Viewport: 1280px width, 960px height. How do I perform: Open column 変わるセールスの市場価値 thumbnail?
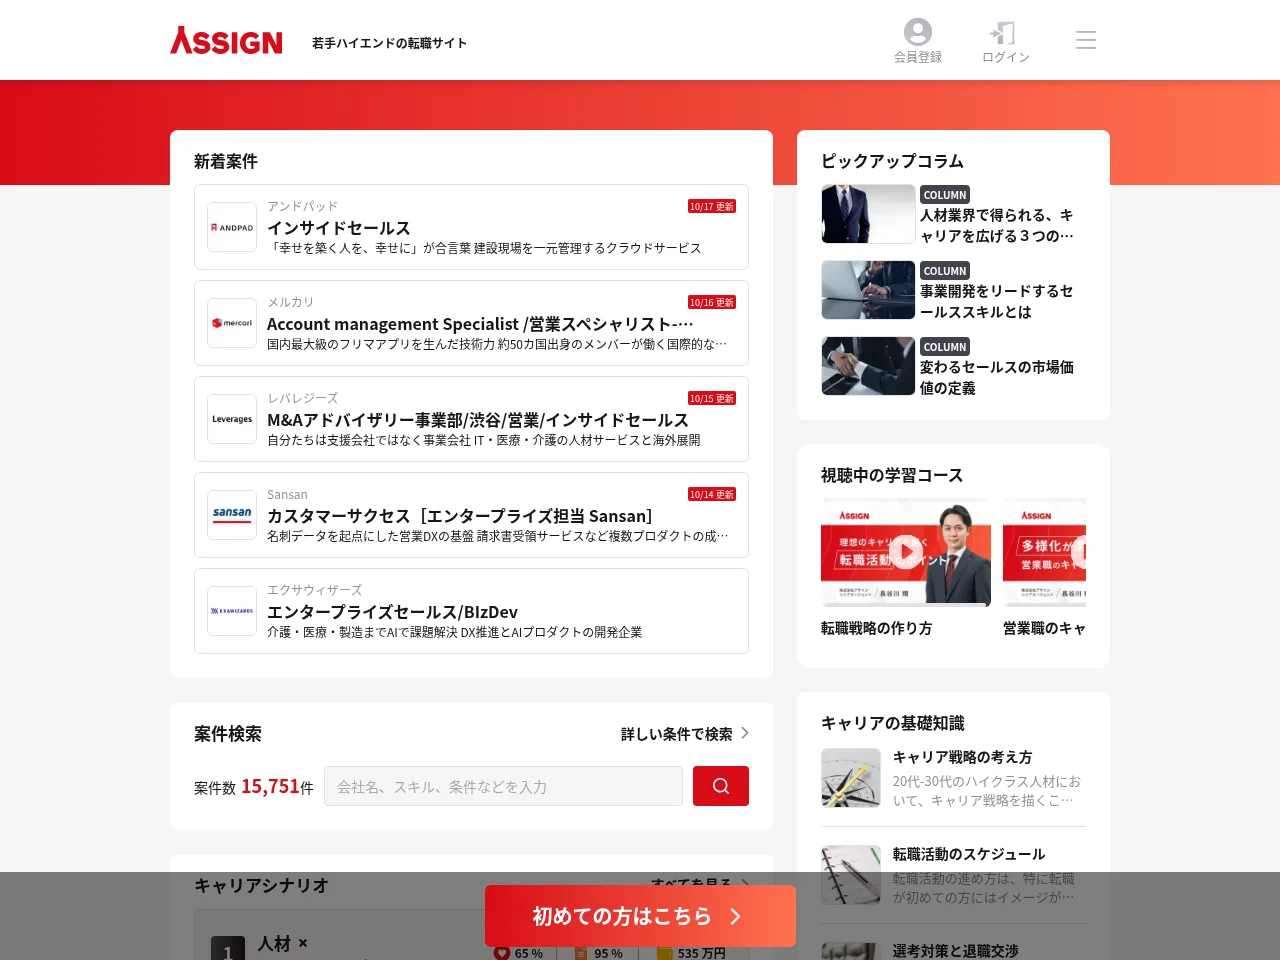pyautogui.click(x=868, y=366)
